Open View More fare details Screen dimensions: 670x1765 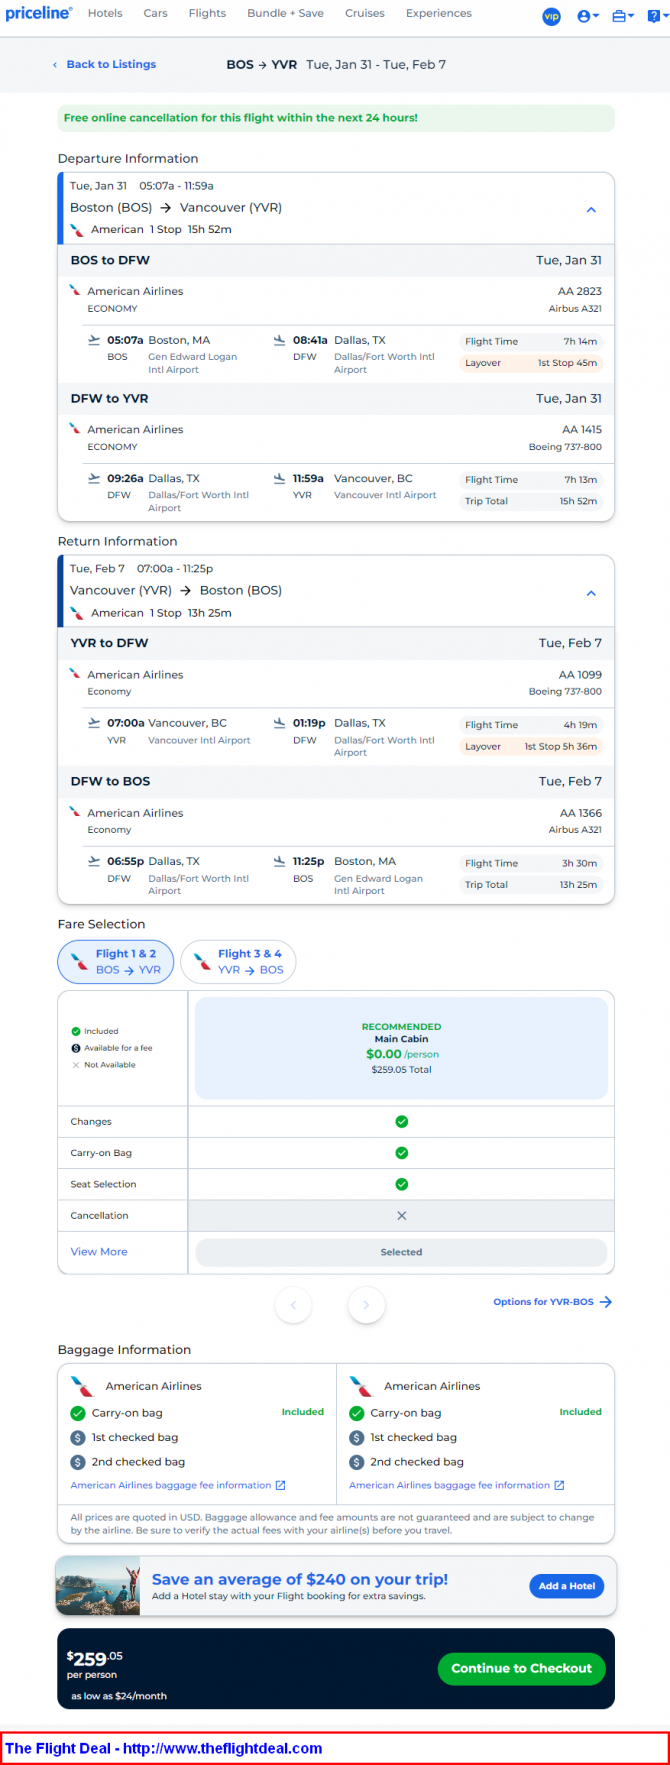tap(99, 1252)
